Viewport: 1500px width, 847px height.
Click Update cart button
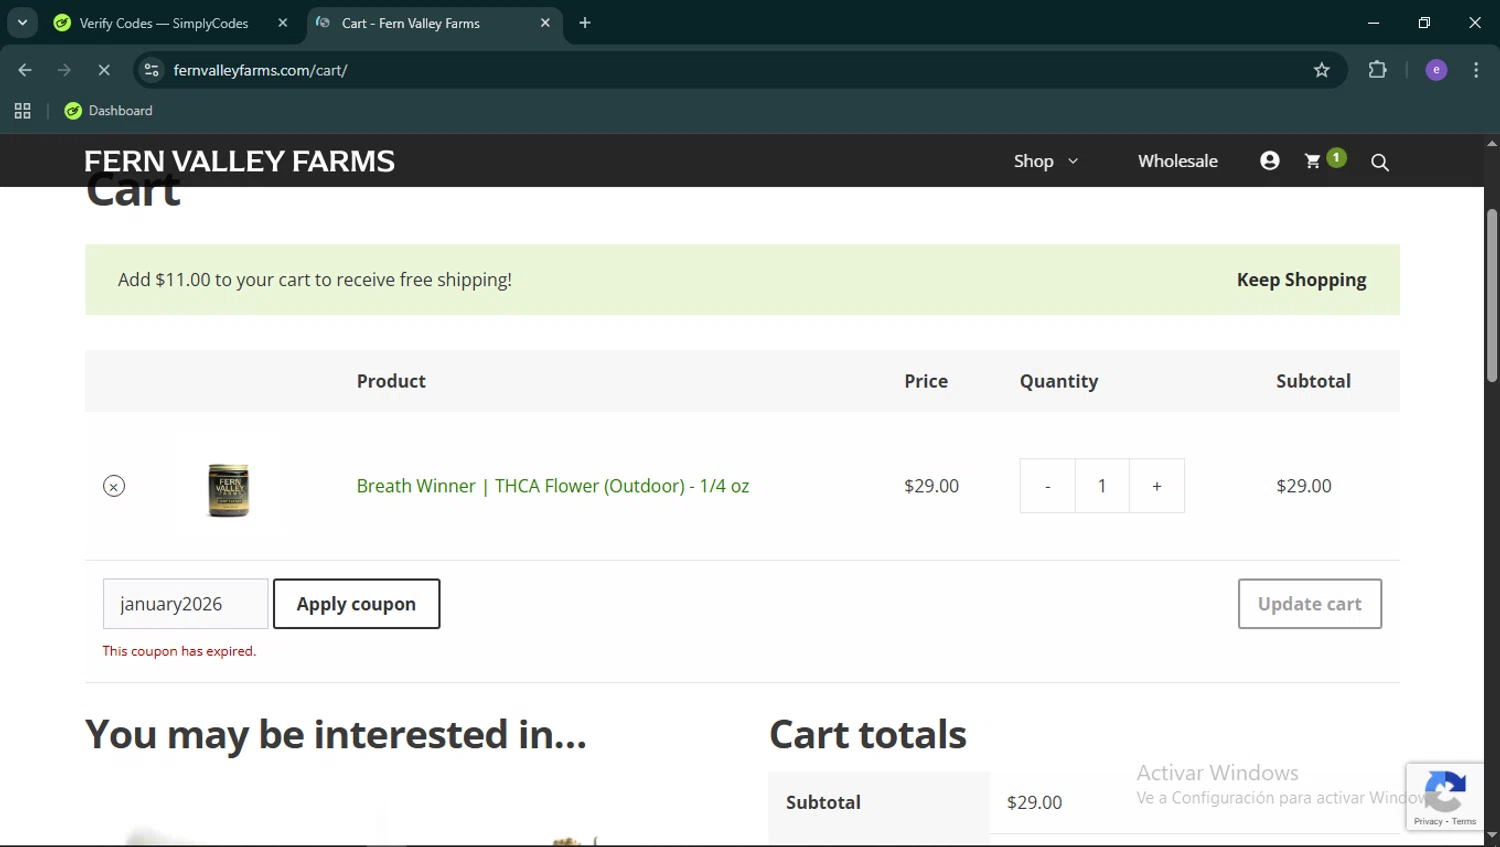[x=1310, y=604]
